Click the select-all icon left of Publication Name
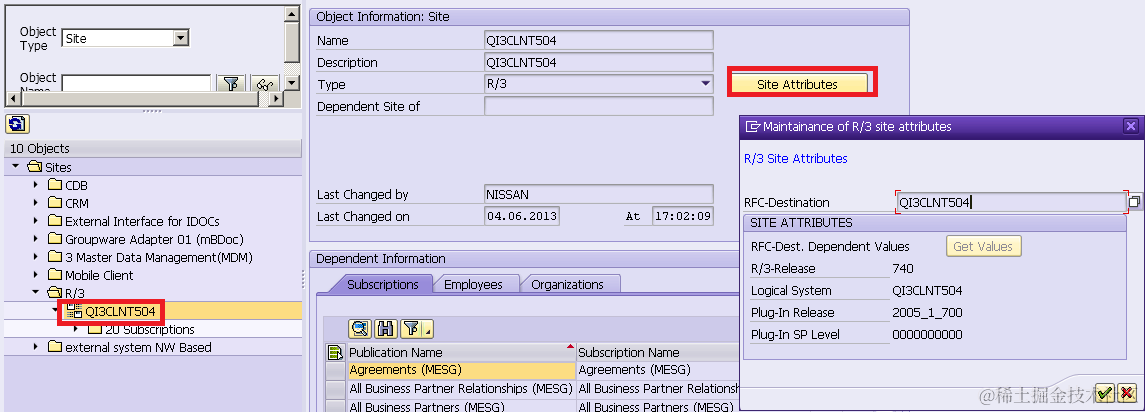Image resolution: width=1145 pixels, height=412 pixels. [335, 353]
